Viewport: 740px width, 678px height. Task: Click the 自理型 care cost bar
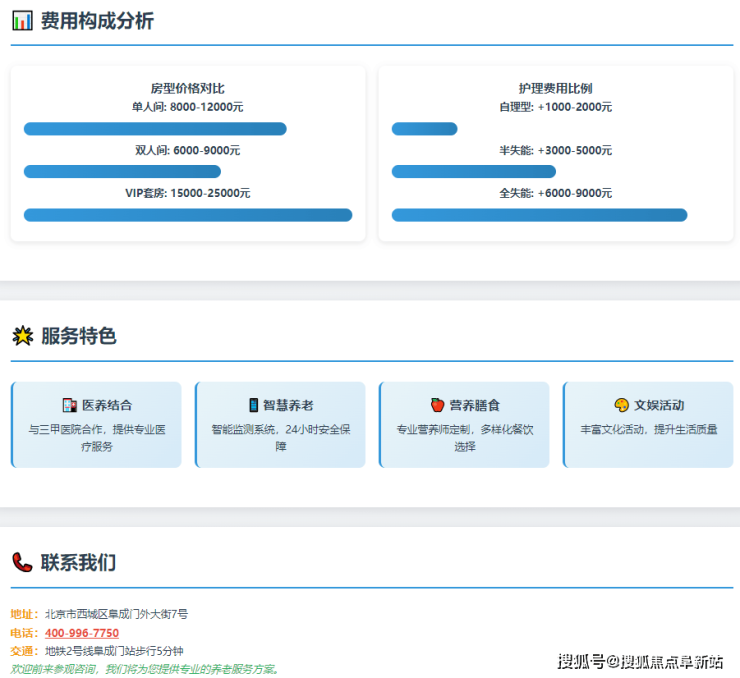pos(424,129)
